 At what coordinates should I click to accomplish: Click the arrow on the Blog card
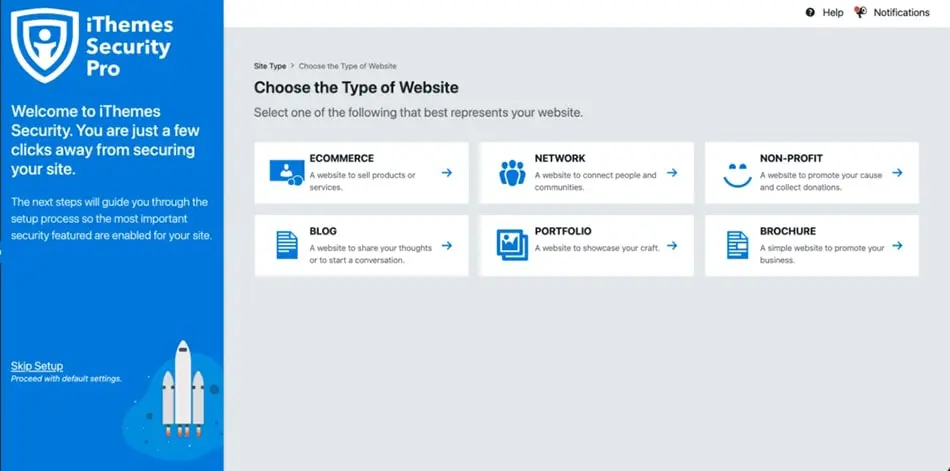447,246
